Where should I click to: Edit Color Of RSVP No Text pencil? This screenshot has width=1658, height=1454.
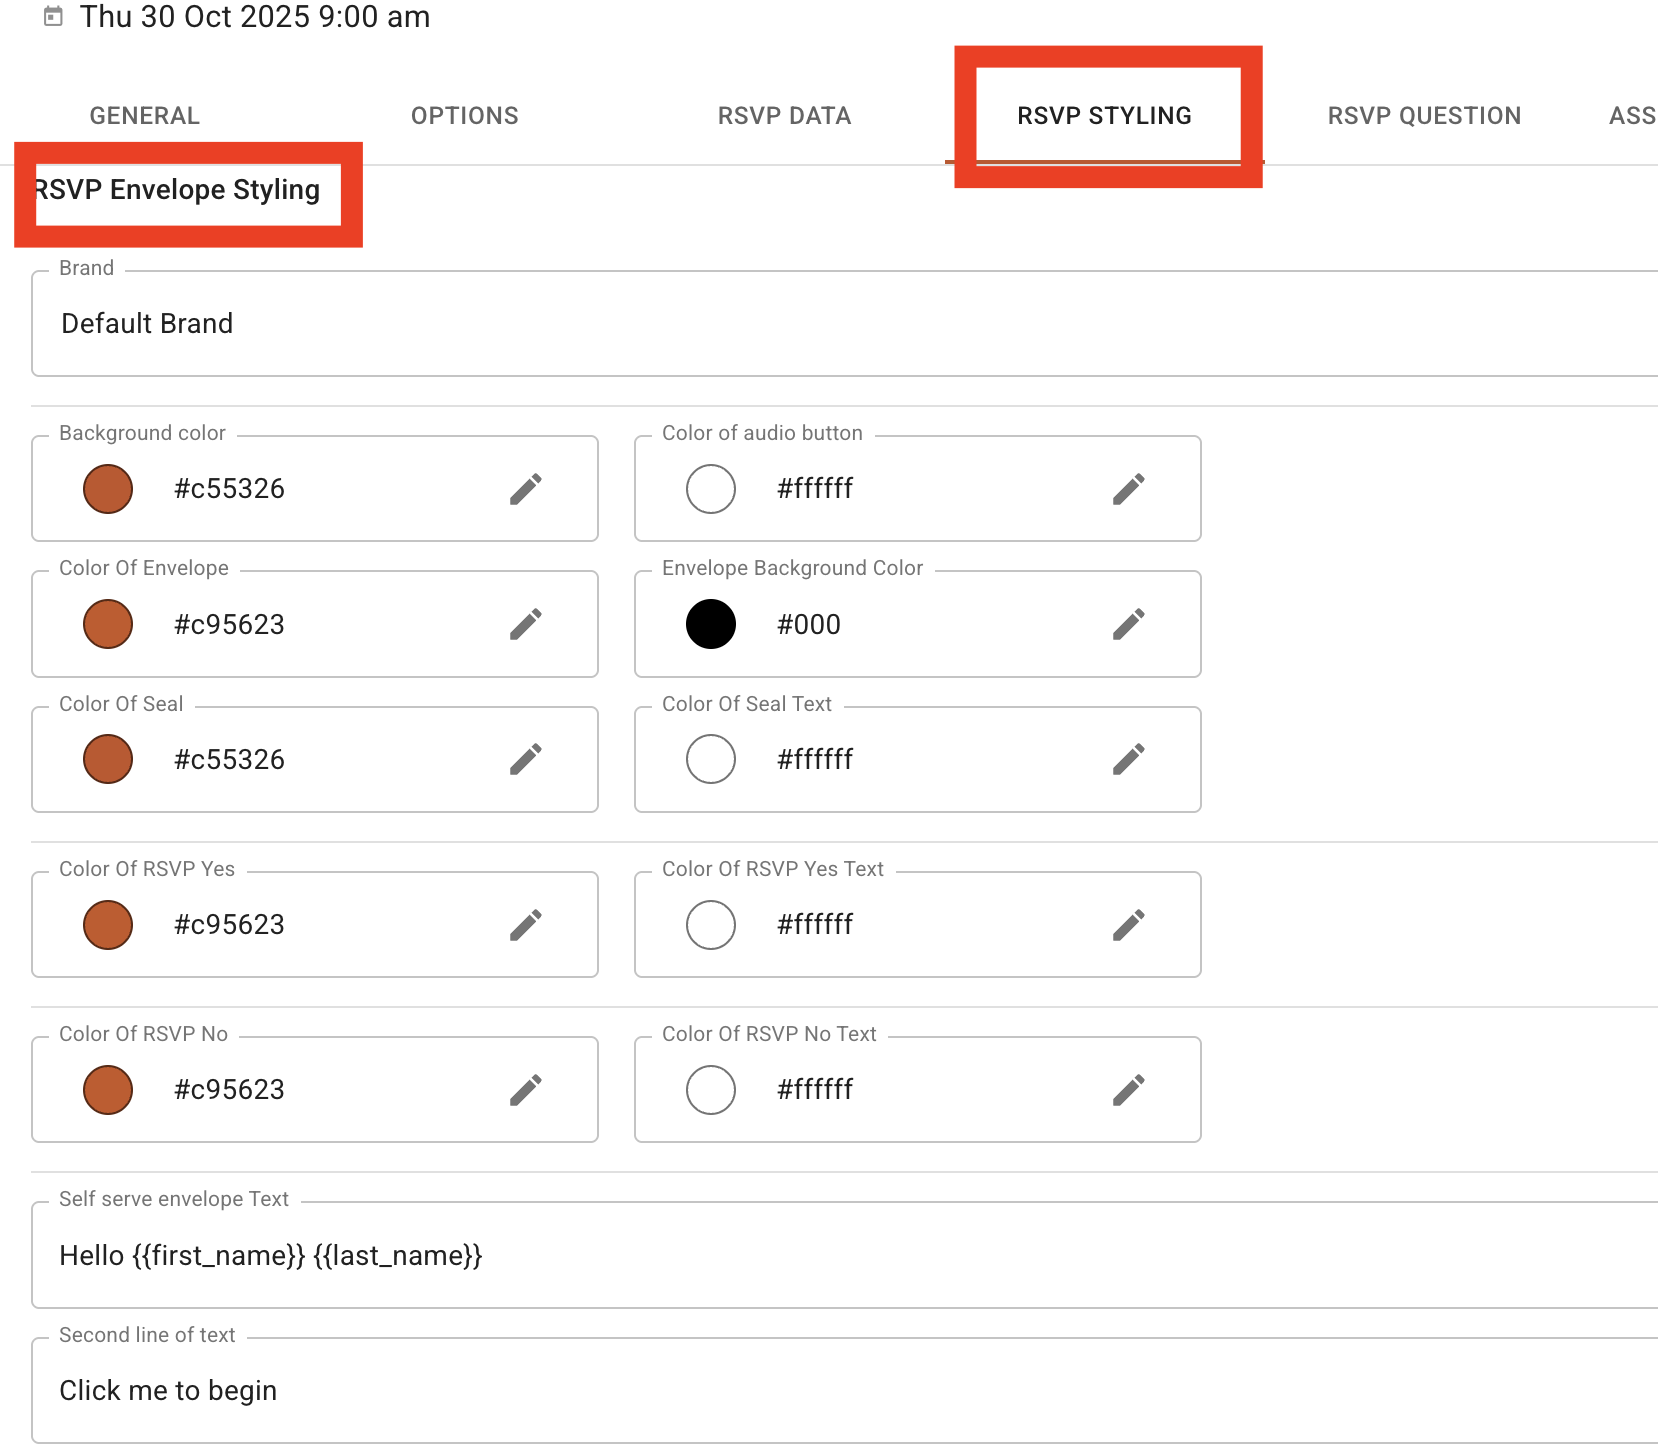tap(1128, 1090)
